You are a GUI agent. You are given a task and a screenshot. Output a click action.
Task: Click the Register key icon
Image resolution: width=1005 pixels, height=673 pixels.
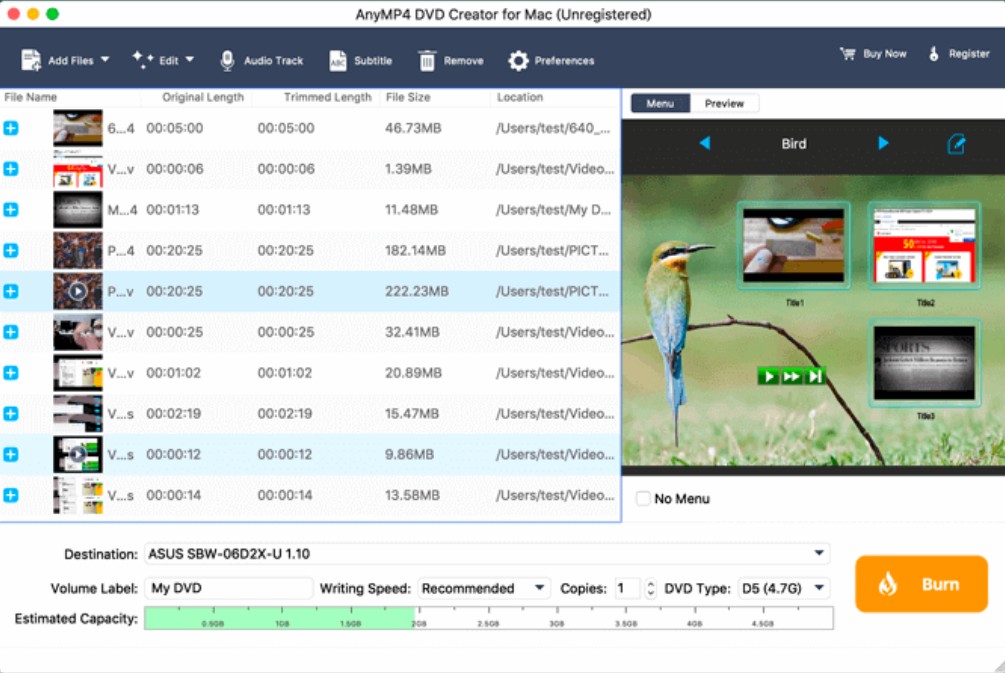(x=935, y=54)
